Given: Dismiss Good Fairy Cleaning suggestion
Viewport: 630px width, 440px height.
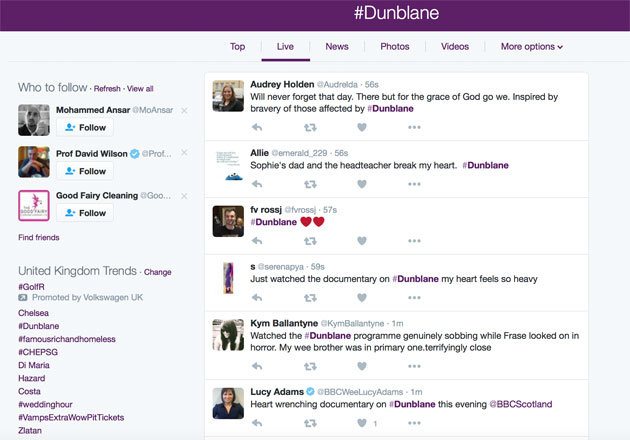Looking at the screenshot, I should tap(184, 196).
